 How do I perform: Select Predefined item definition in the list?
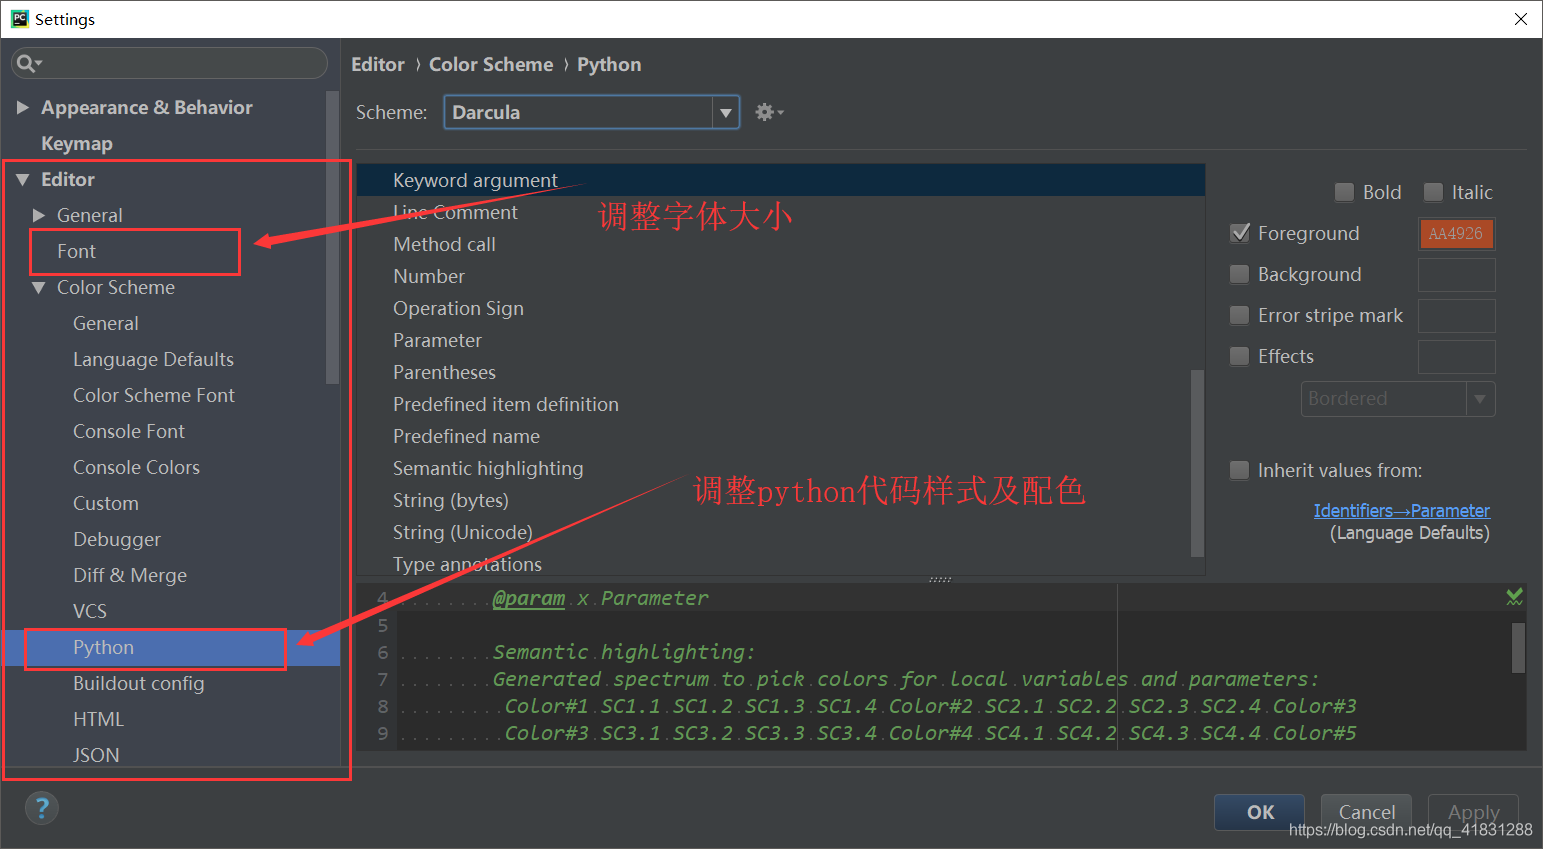(x=773, y=404)
